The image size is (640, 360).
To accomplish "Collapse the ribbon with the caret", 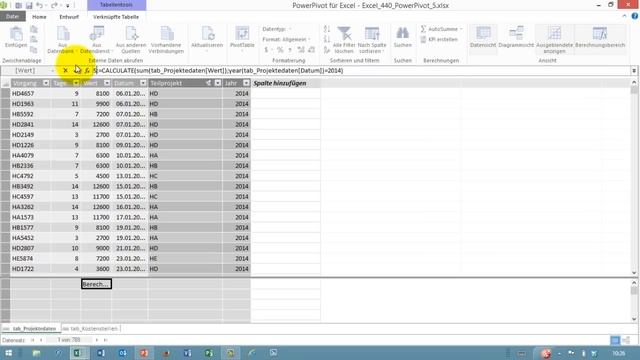I will 624,16.
